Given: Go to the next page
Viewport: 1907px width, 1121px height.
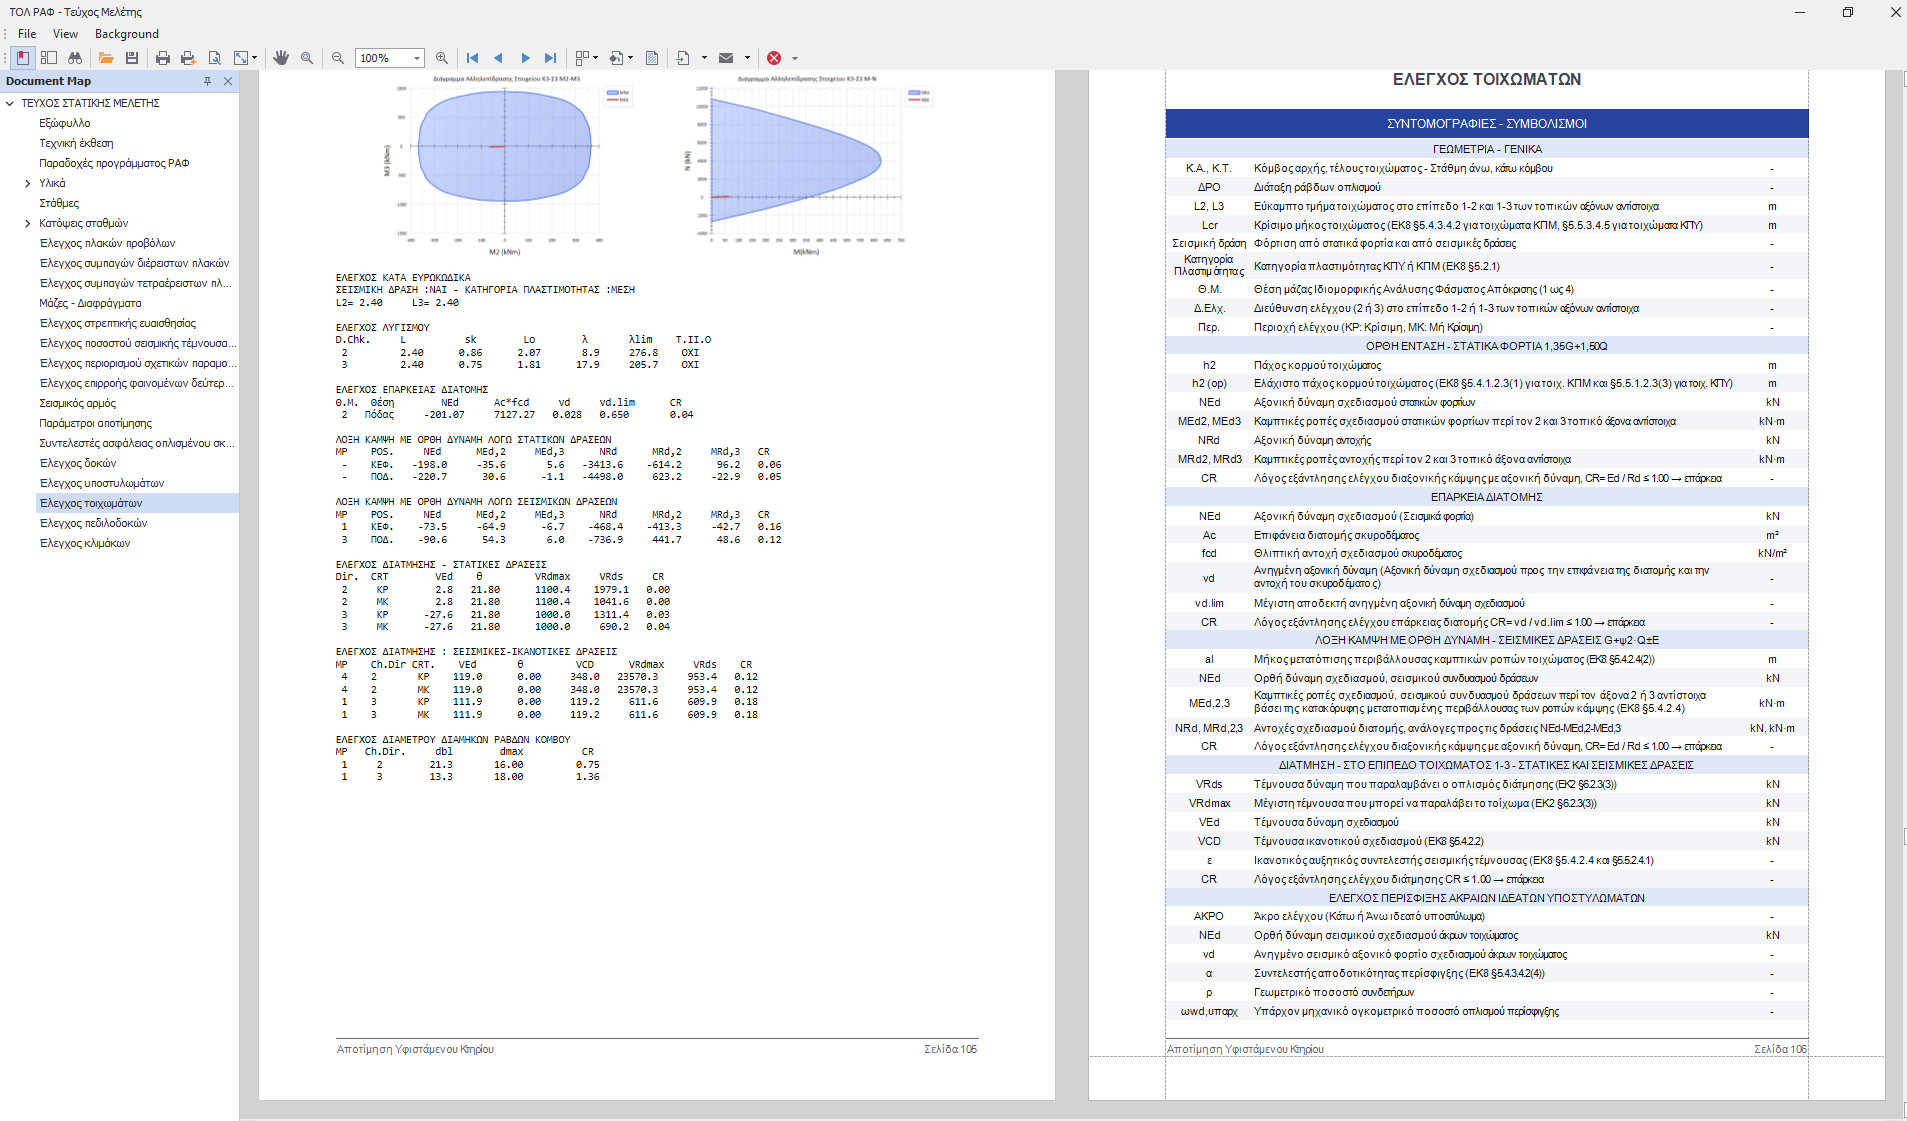Looking at the screenshot, I should [x=525, y=58].
